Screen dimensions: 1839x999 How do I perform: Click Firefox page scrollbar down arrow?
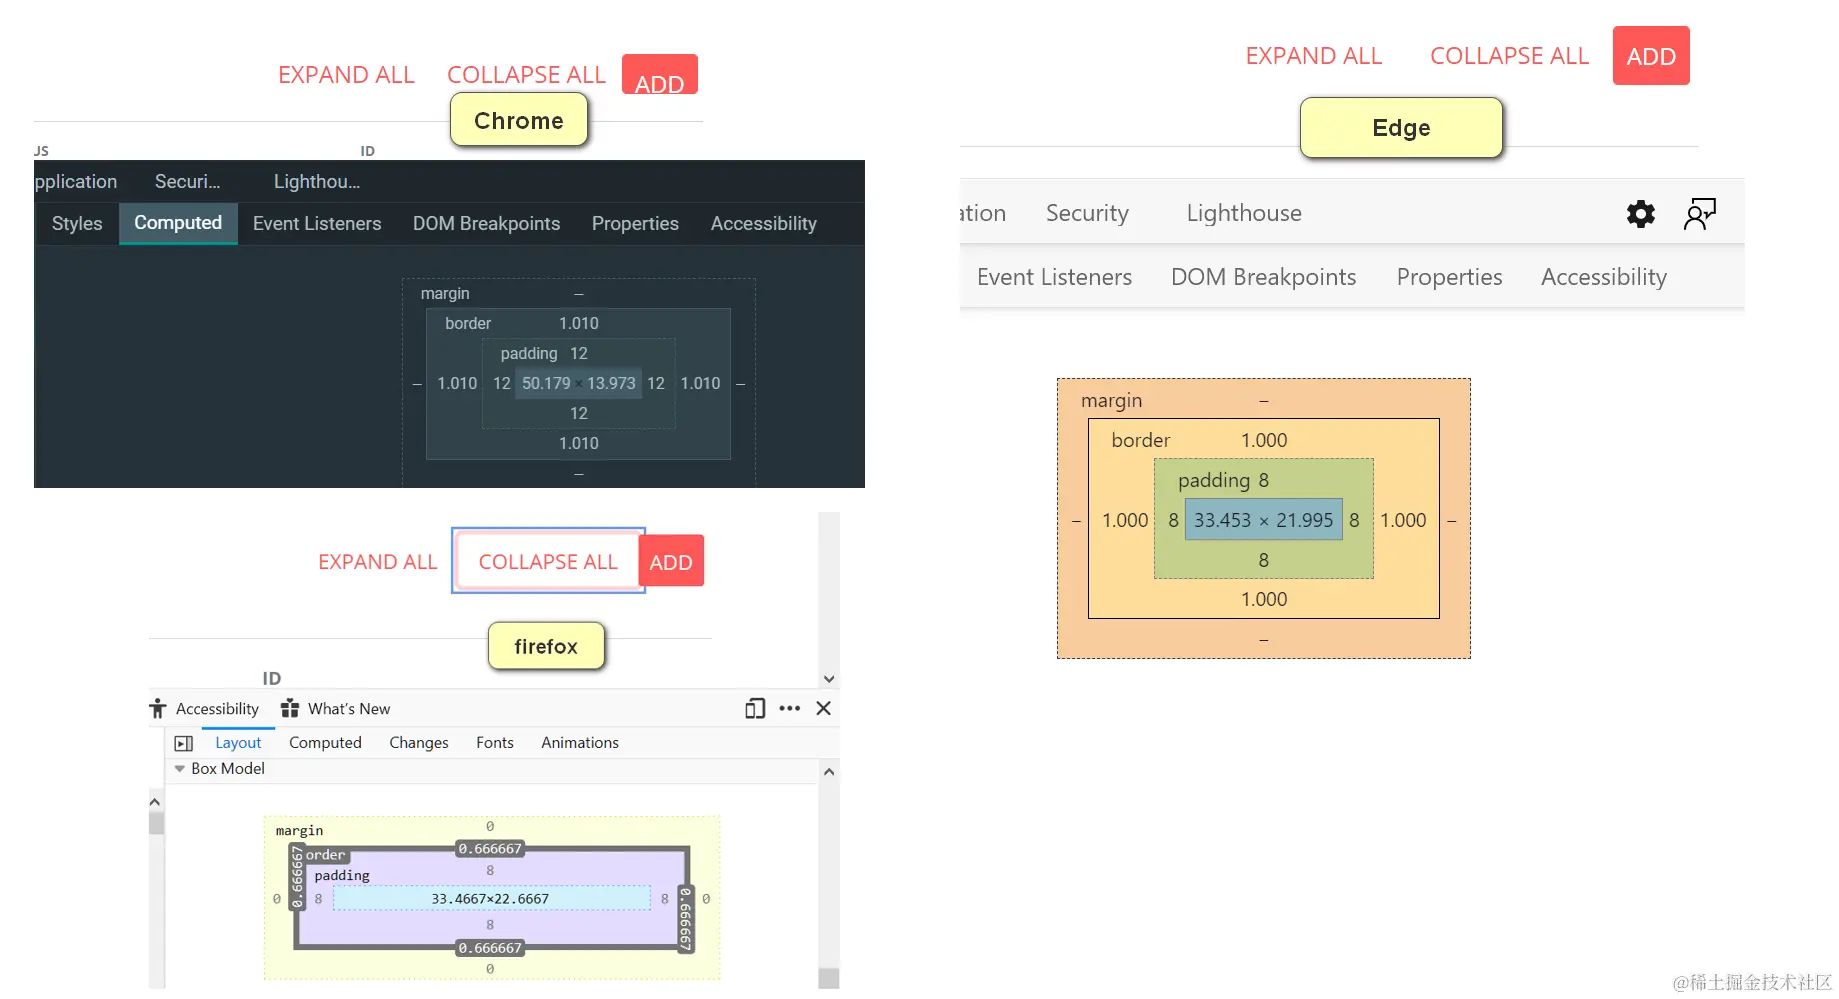[829, 679]
